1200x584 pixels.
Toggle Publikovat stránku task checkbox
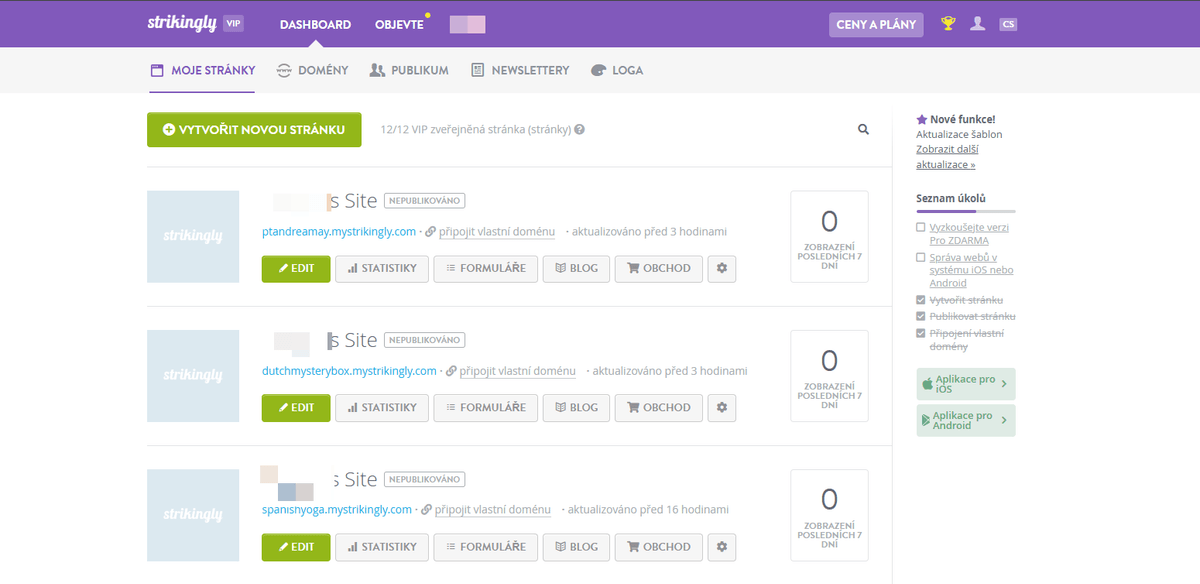click(921, 316)
